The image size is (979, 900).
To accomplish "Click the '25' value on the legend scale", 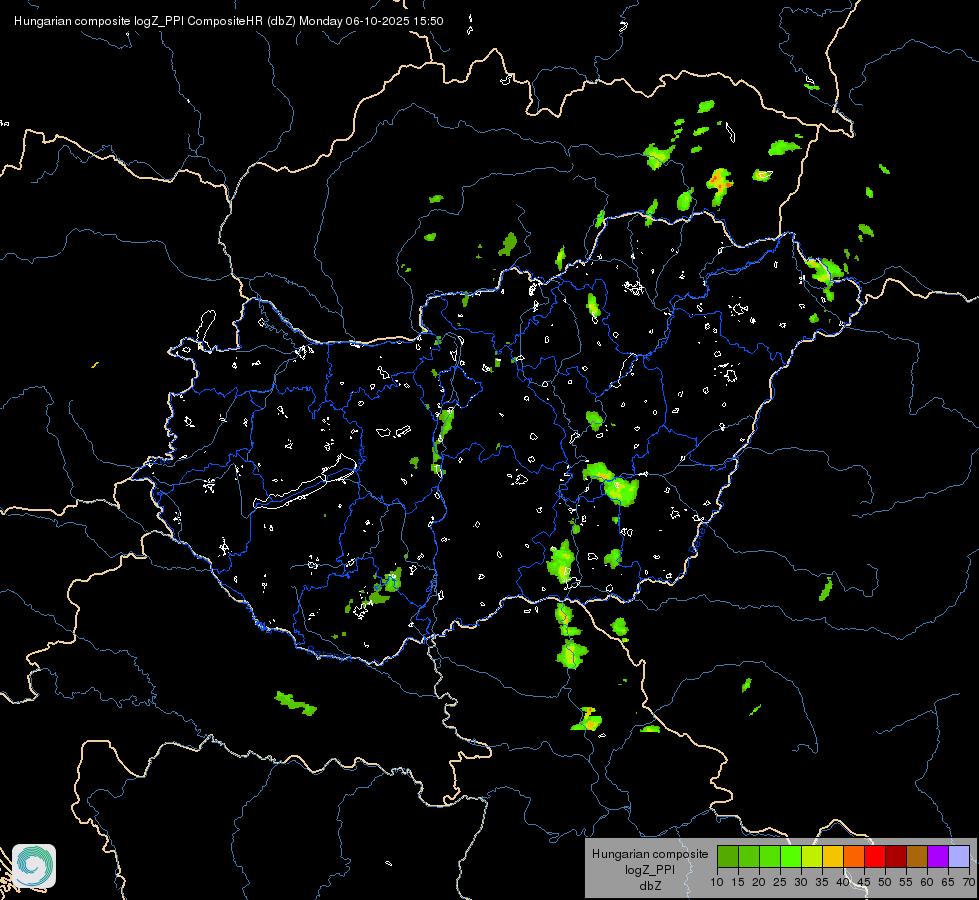I will tap(780, 882).
